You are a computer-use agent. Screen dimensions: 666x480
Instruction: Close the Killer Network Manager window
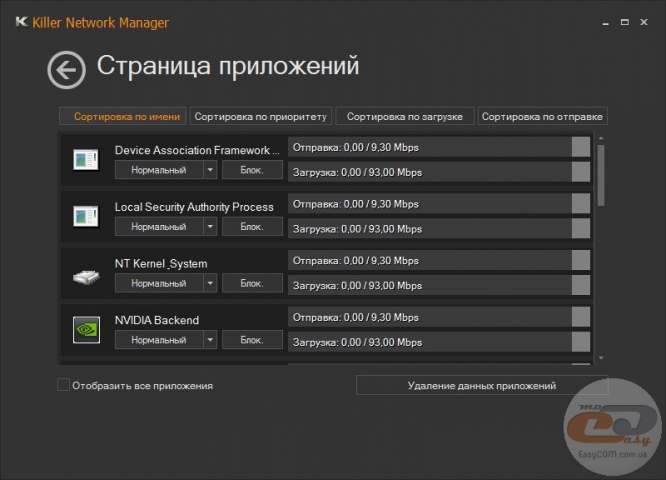coord(644,22)
